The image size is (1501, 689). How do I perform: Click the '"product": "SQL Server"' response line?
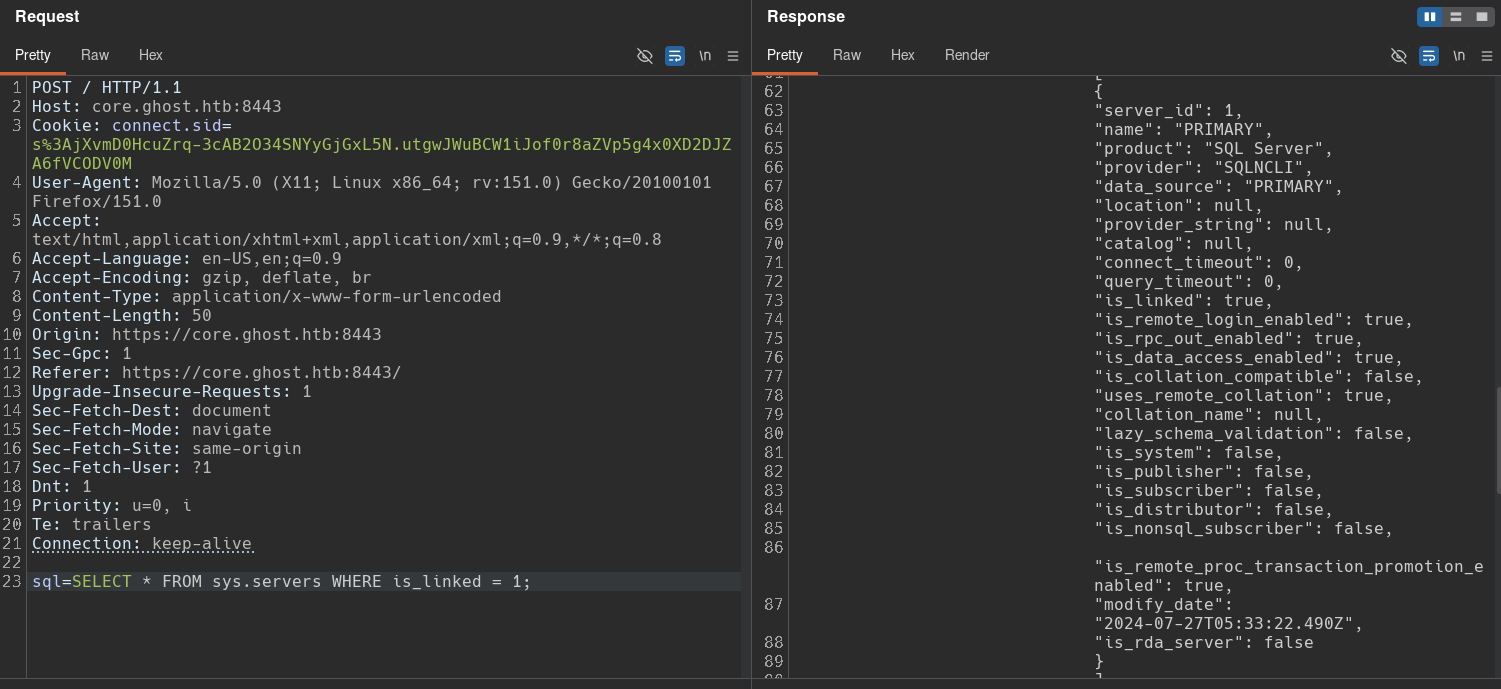[x=1214, y=149]
